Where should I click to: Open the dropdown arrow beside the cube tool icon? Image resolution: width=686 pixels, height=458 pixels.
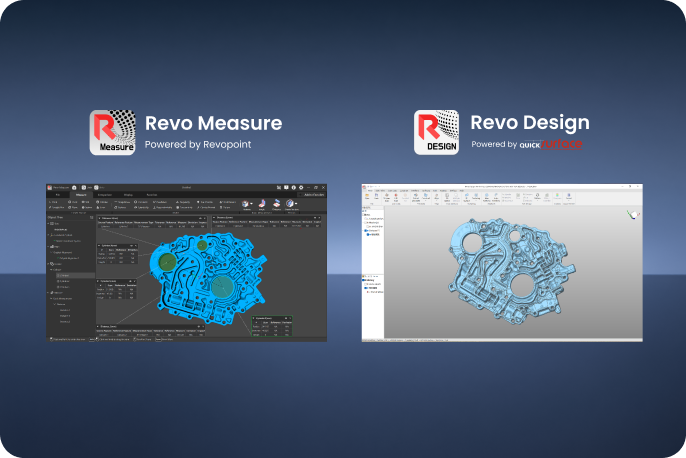point(251,203)
